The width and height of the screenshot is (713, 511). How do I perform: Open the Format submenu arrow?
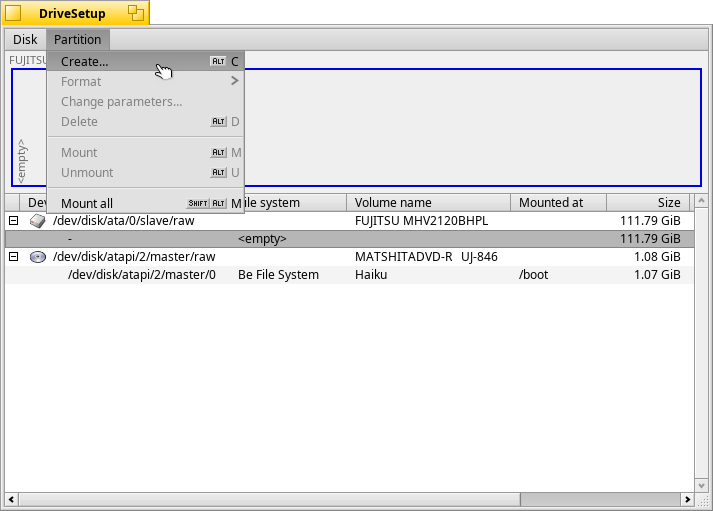point(234,81)
